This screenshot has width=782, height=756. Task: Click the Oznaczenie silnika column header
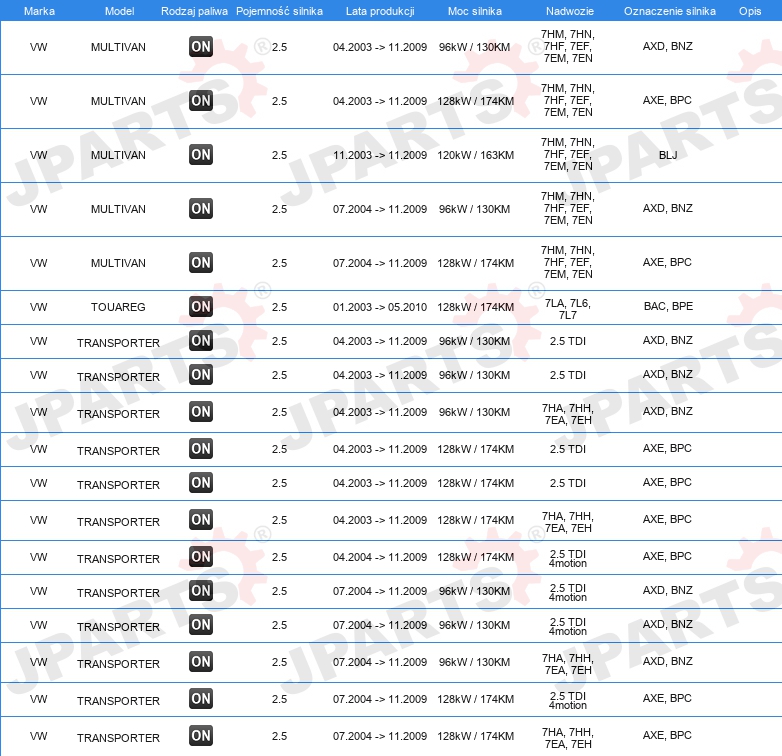pyautogui.click(x=670, y=11)
